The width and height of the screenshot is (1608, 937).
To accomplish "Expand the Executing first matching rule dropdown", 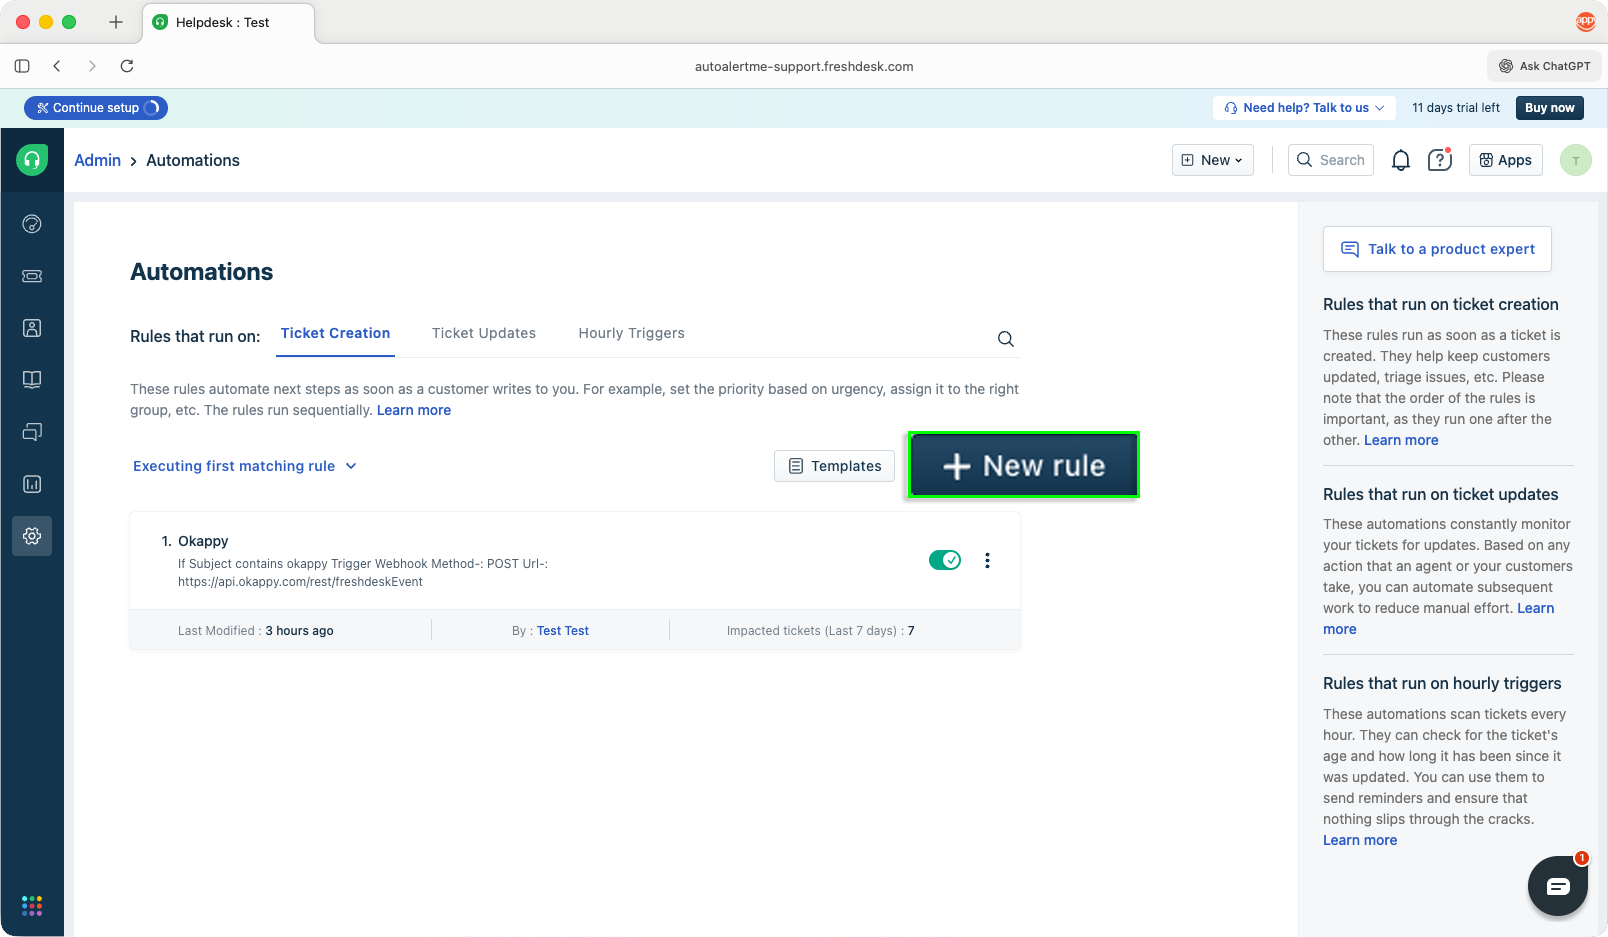I will [245, 466].
